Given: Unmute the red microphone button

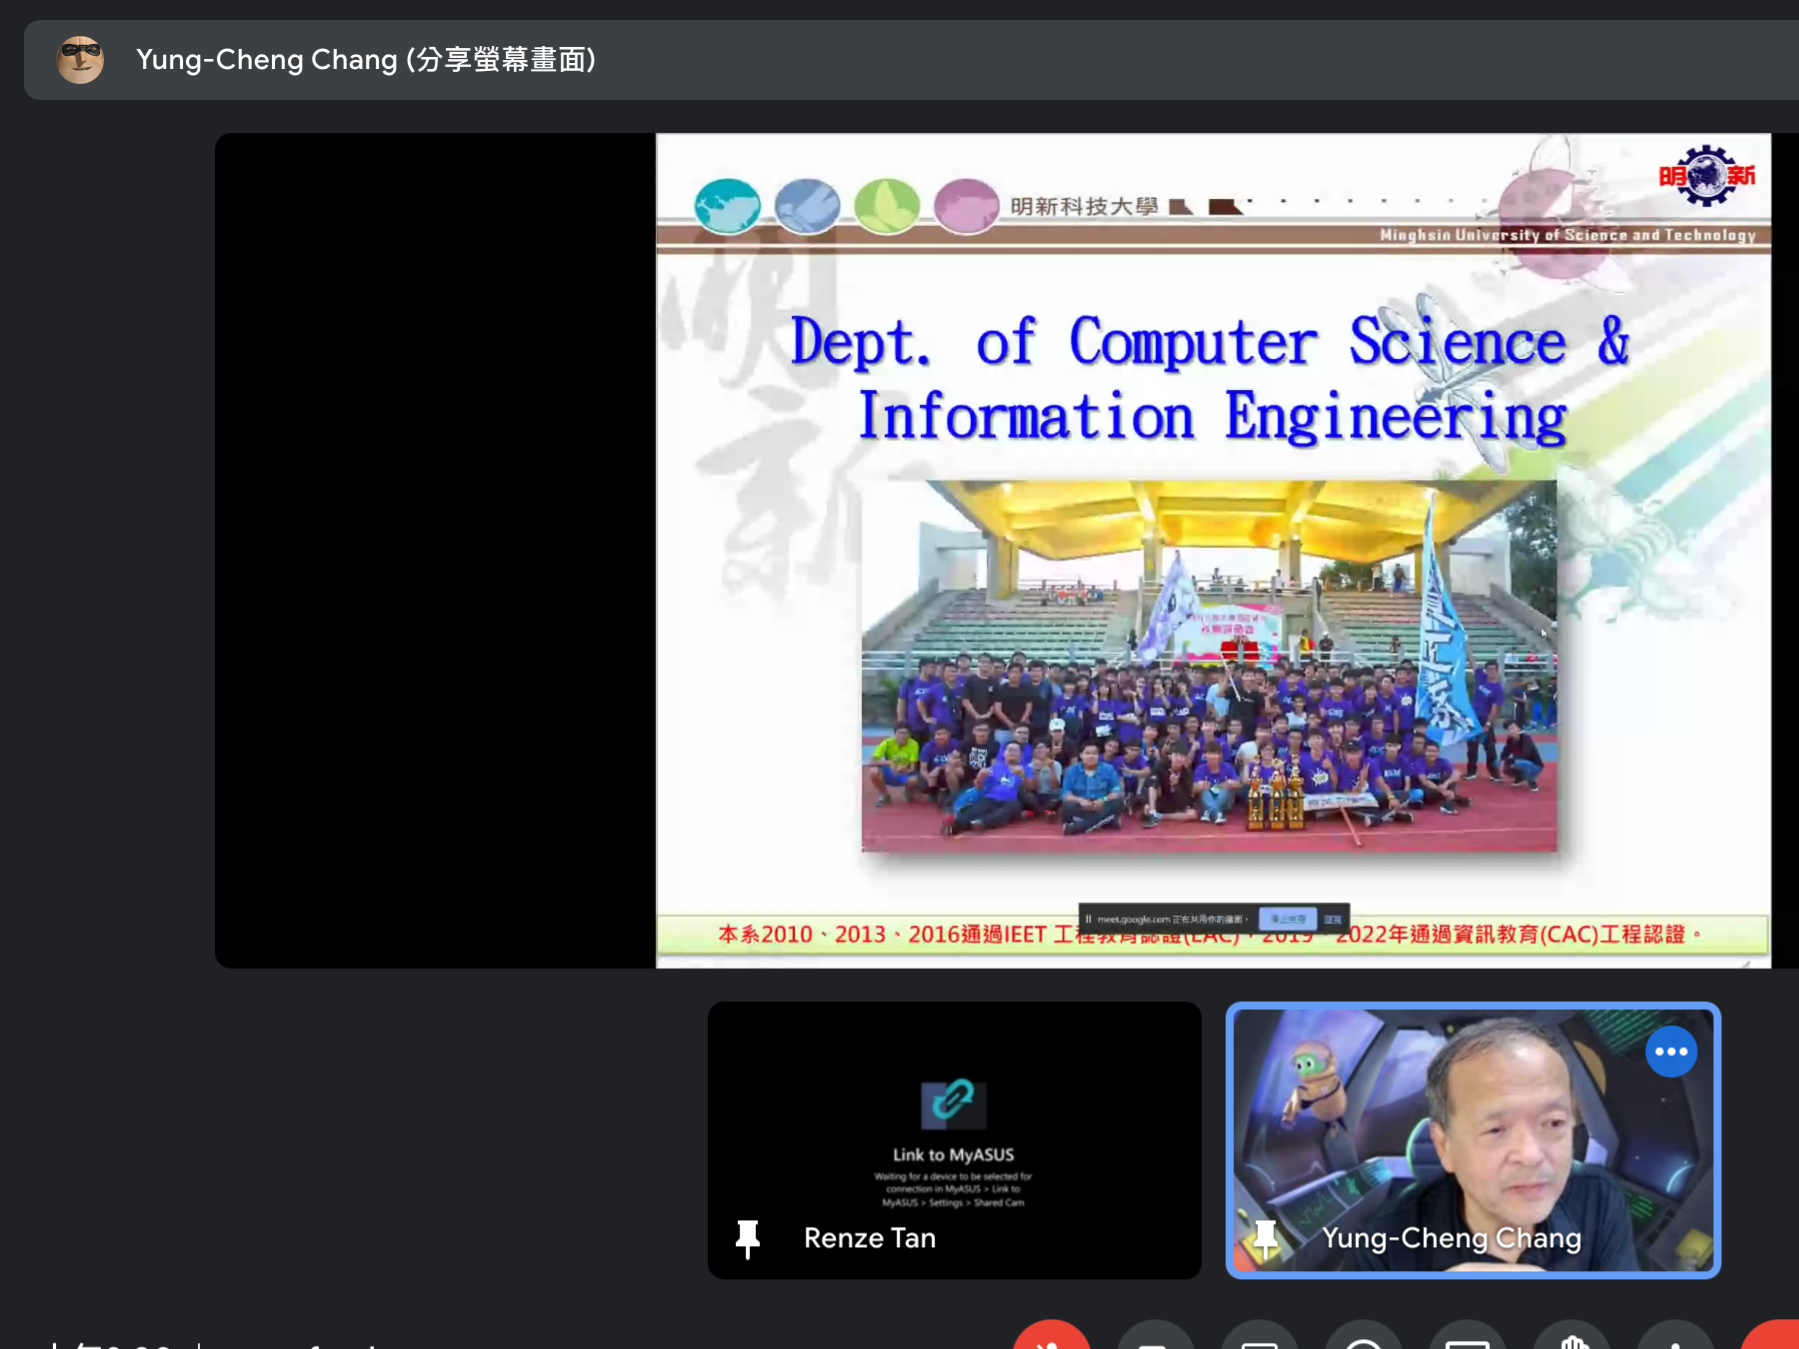Looking at the screenshot, I should tap(1051, 1339).
